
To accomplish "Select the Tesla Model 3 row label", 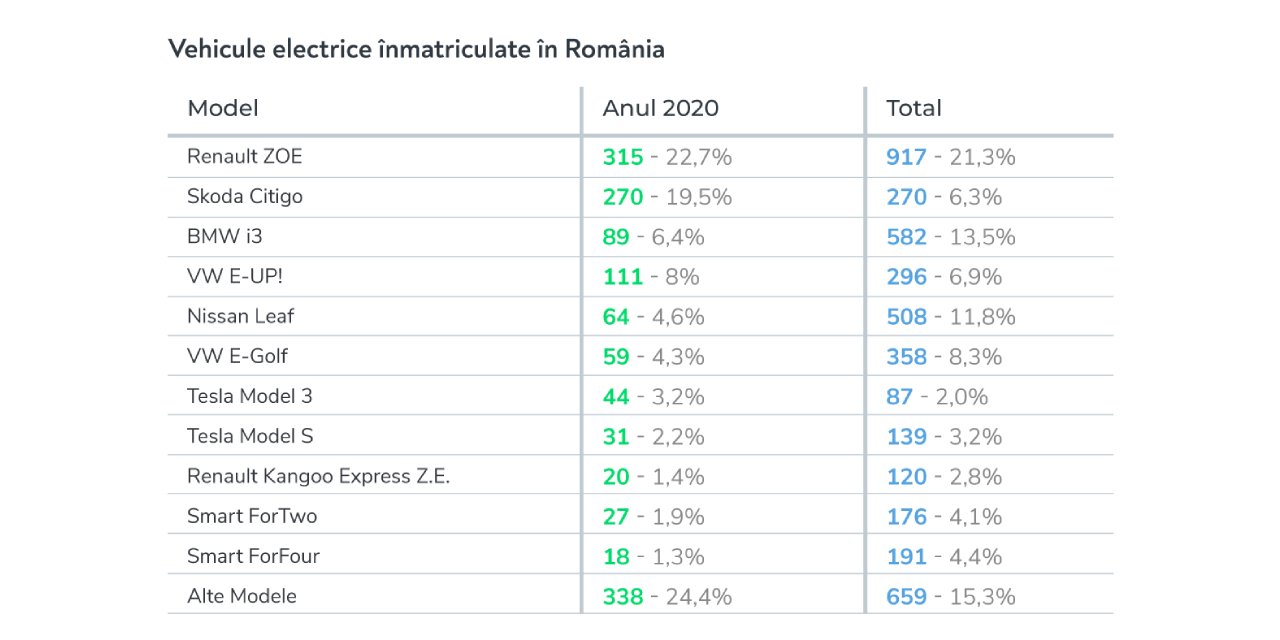I will click(x=250, y=396).
